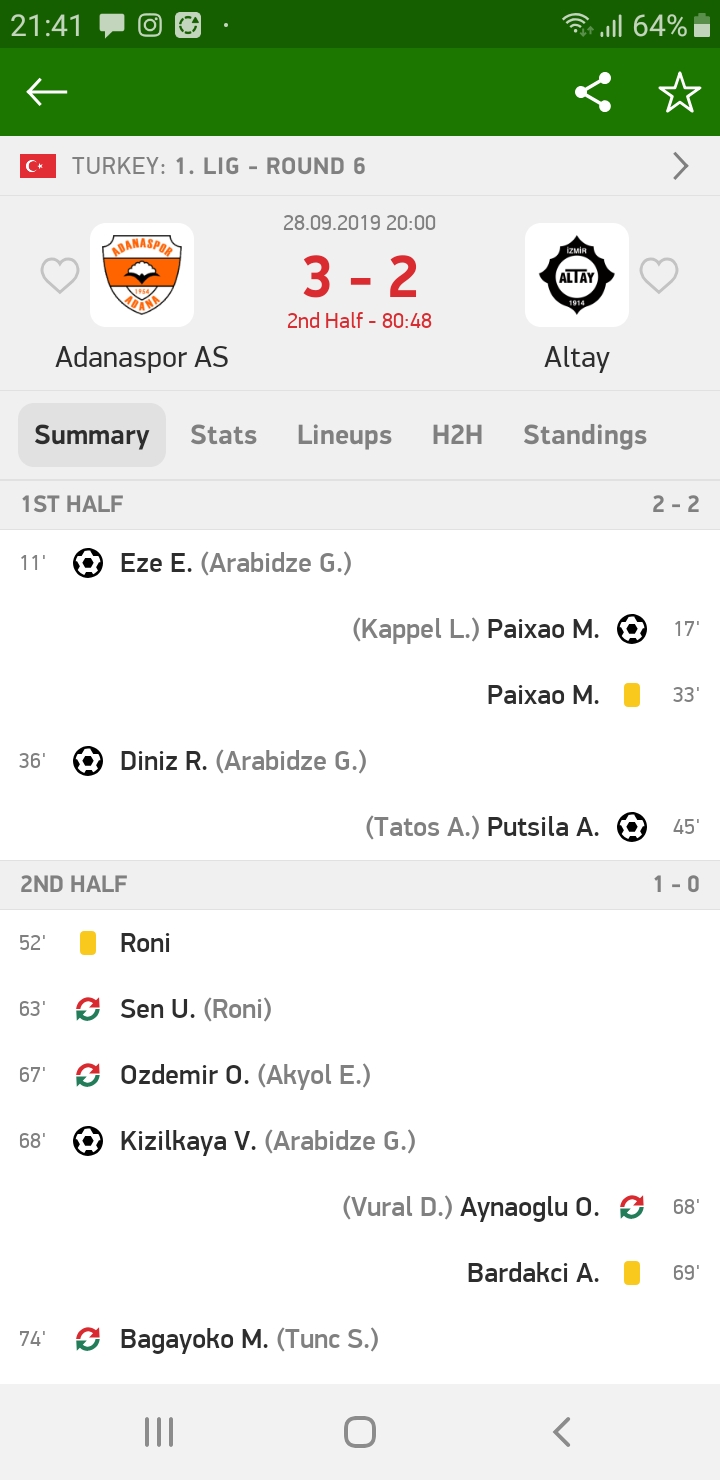The width and height of the screenshot is (720, 1480).
Task: Open Altay team logo
Action: point(577,275)
